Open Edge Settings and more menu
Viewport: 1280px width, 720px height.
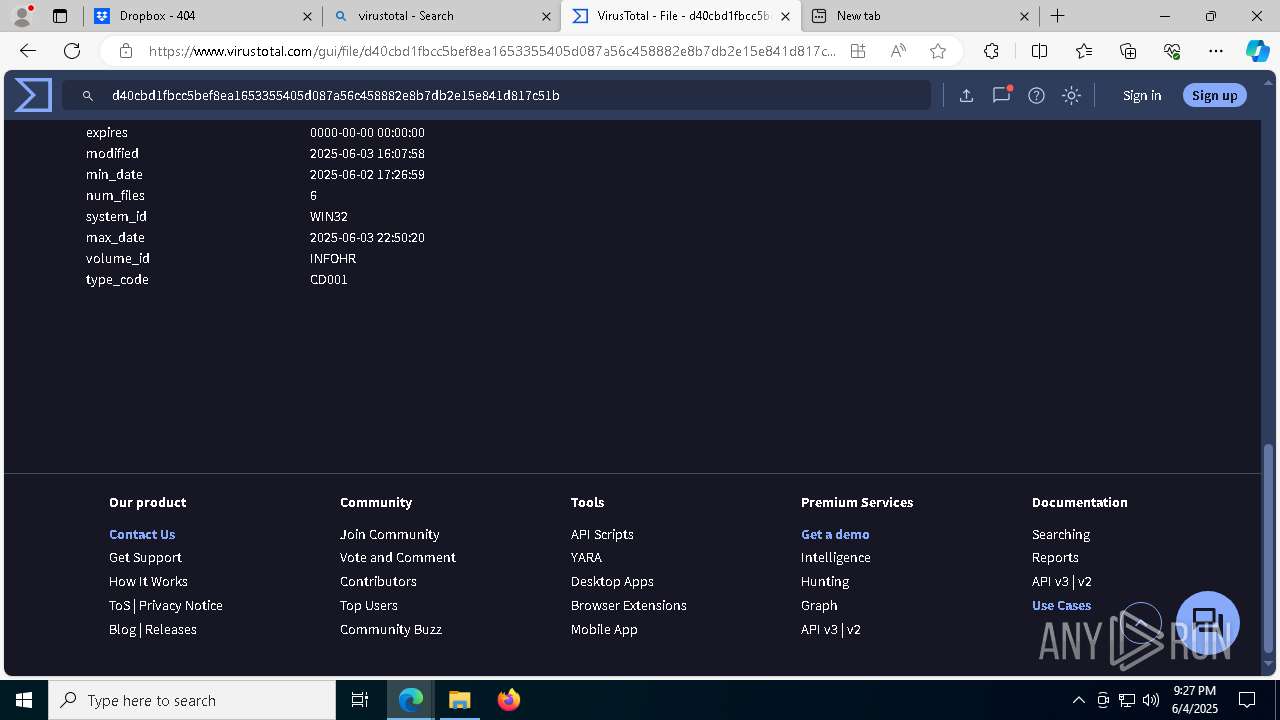(x=1216, y=51)
